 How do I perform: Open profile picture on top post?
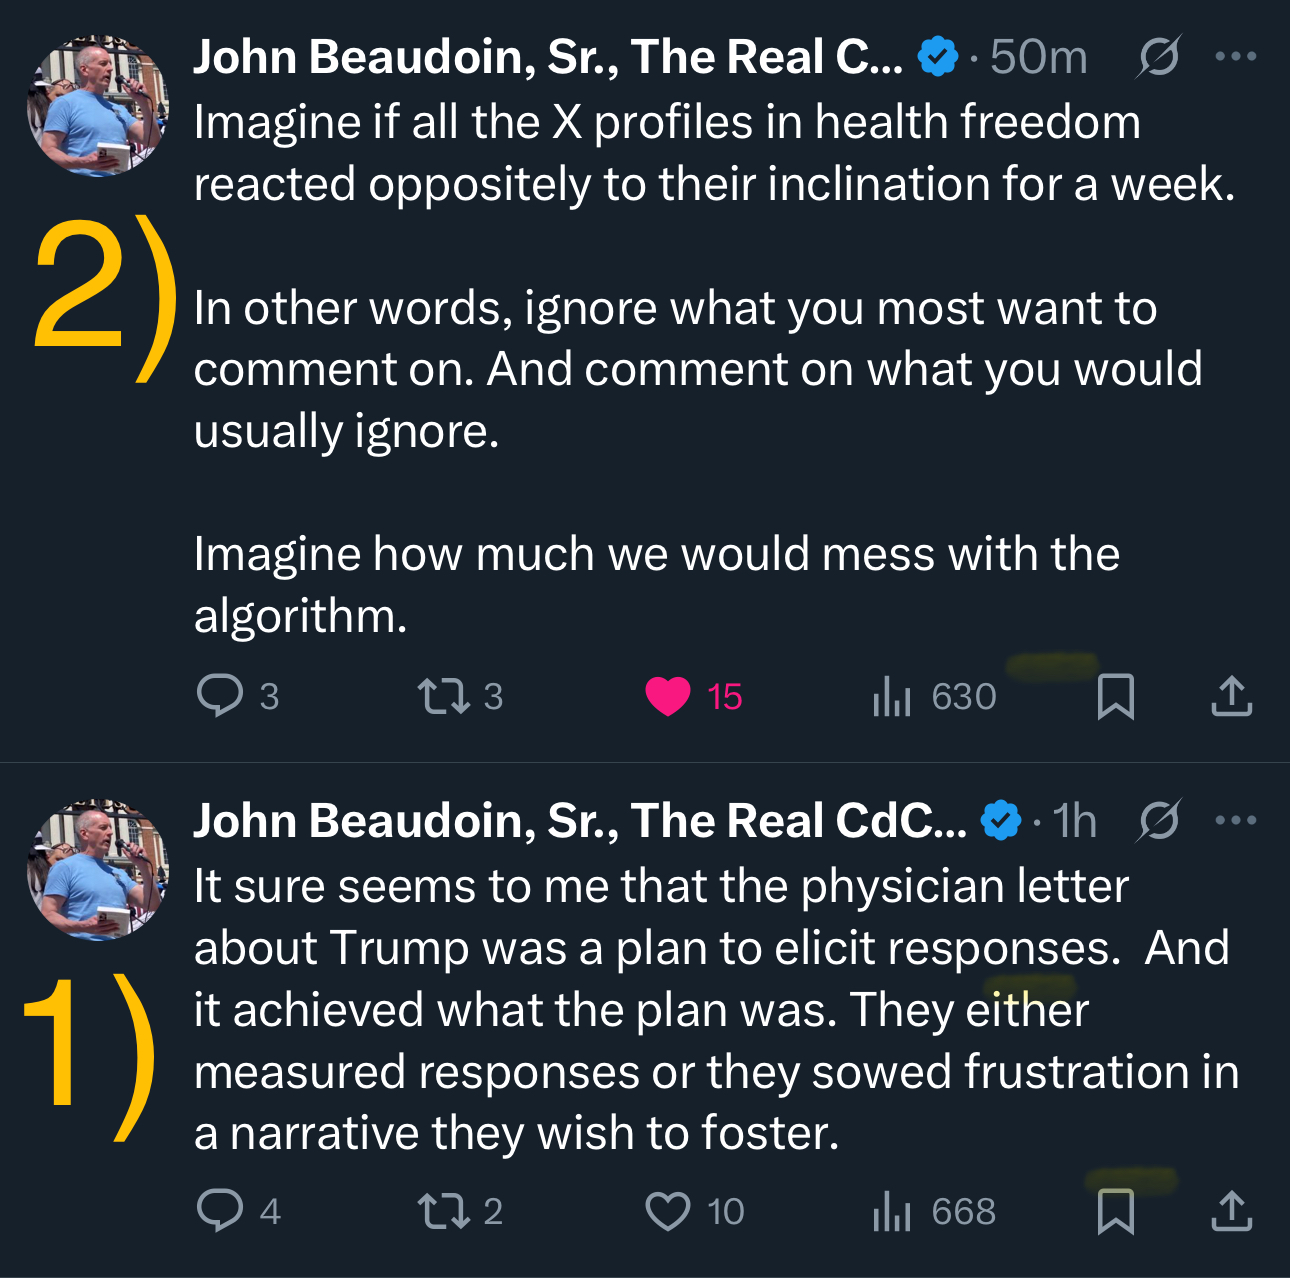tap(97, 107)
